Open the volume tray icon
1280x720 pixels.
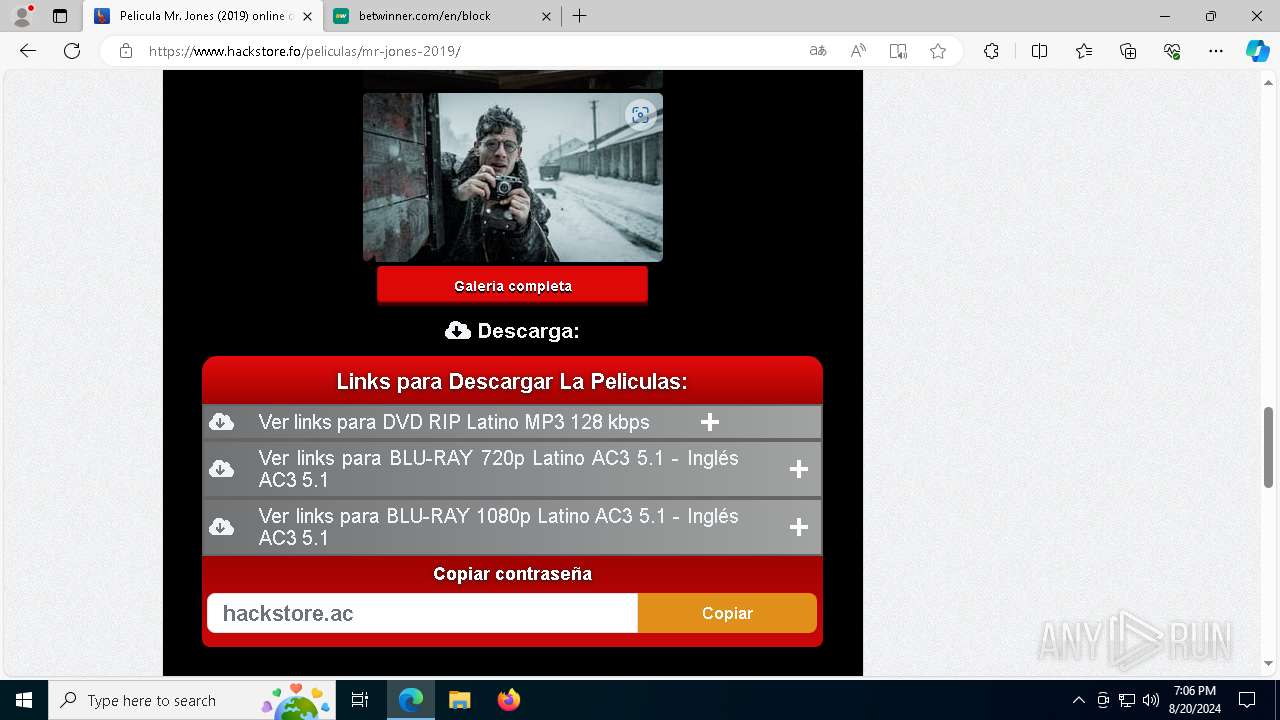tap(1151, 700)
